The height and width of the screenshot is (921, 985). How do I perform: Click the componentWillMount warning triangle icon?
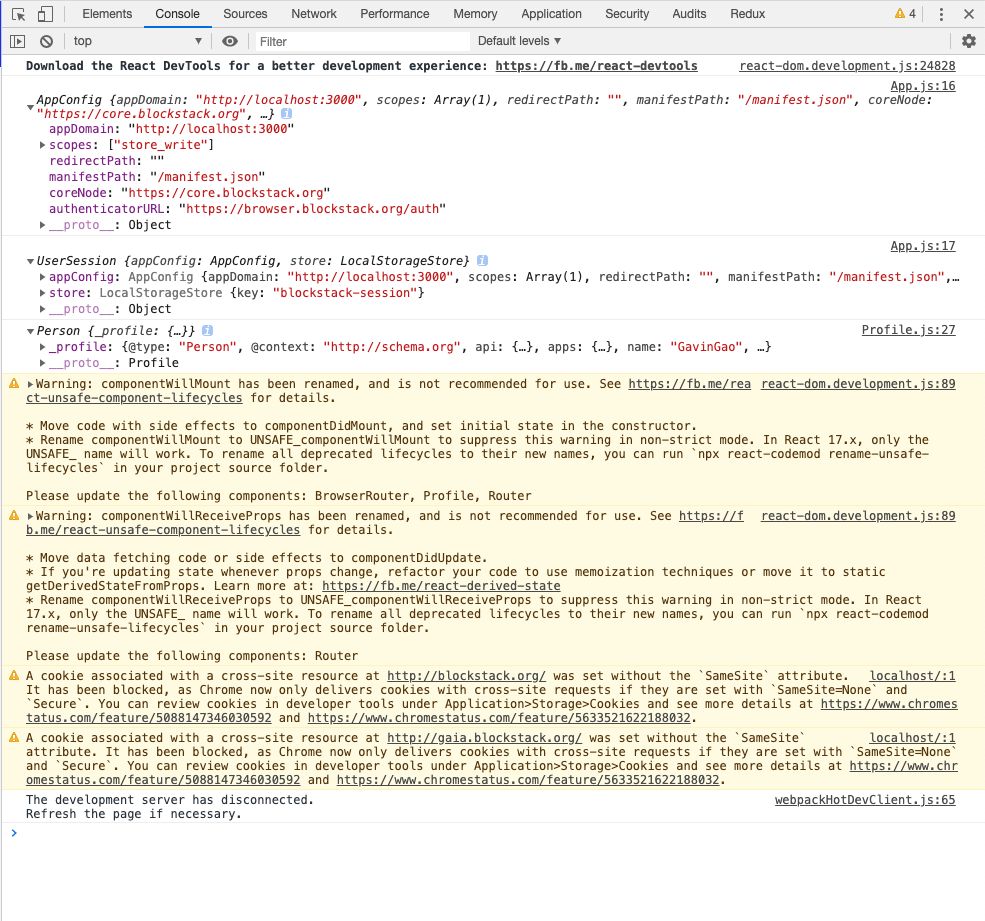coord(14,383)
